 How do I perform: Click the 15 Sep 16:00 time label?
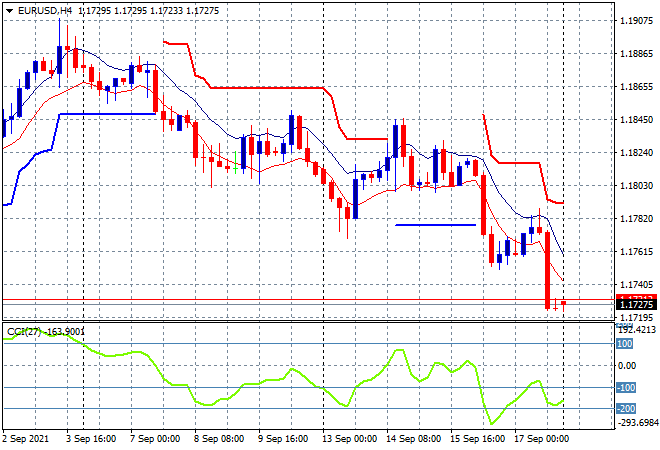coord(477,439)
